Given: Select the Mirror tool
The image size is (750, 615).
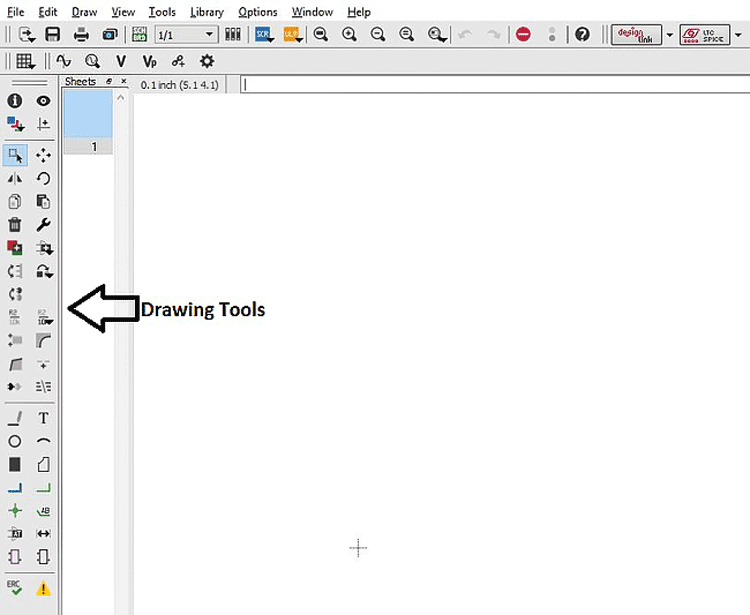Looking at the screenshot, I should click(x=15, y=179).
